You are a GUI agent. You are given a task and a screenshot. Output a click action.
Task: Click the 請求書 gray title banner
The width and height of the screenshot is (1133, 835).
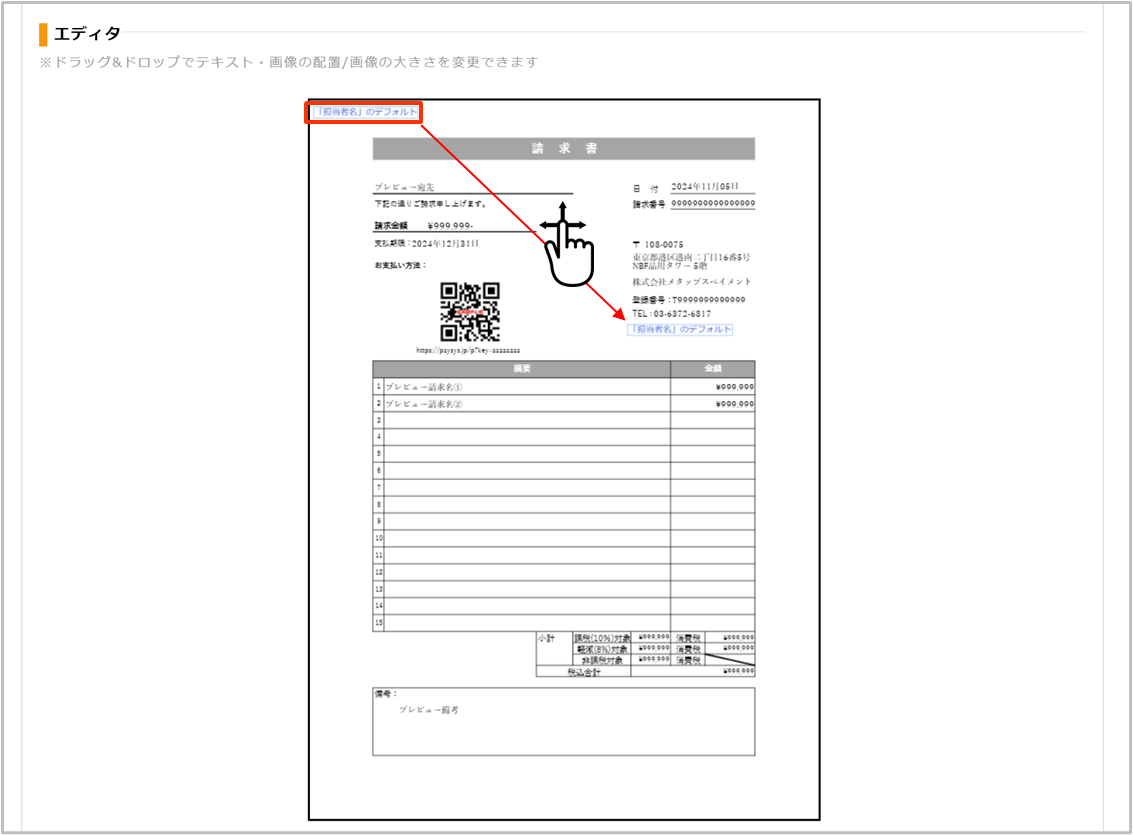pos(563,149)
